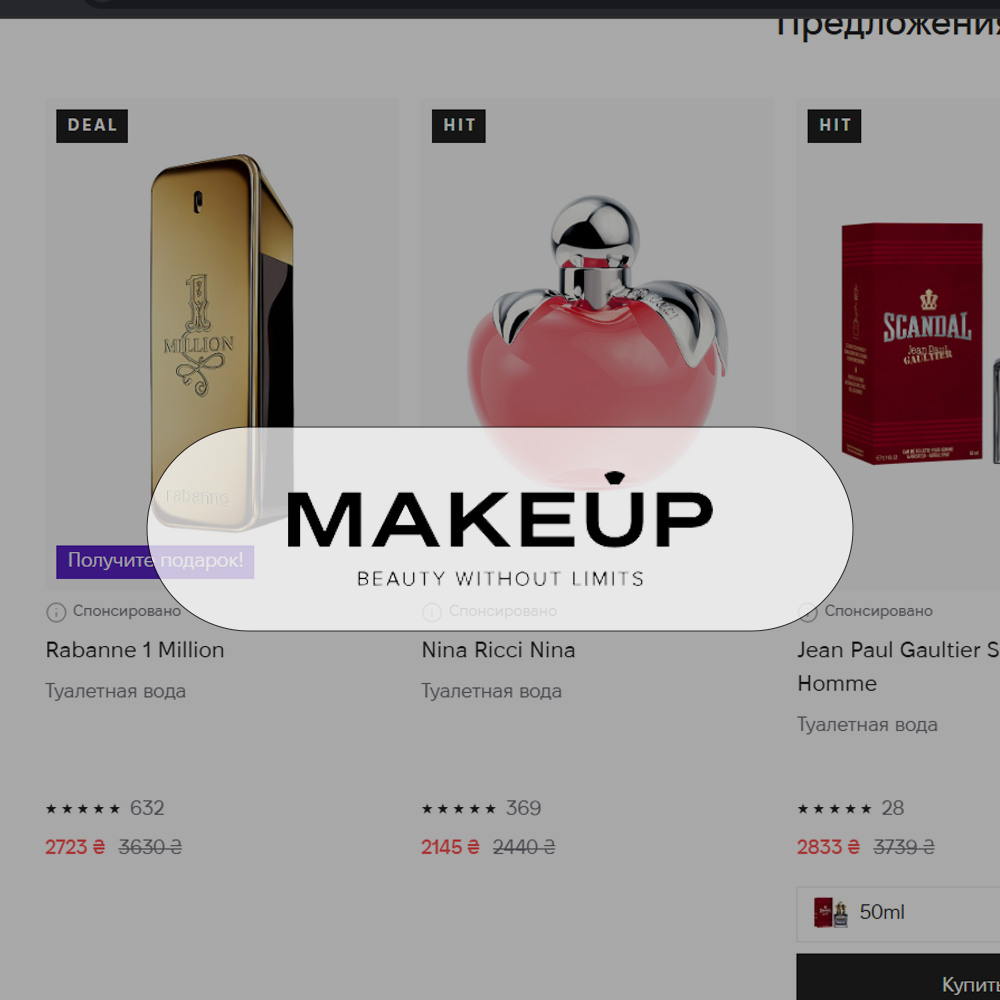
Task: Open the Jean Paul Gaultier product title link
Action: click(x=898, y=666)
